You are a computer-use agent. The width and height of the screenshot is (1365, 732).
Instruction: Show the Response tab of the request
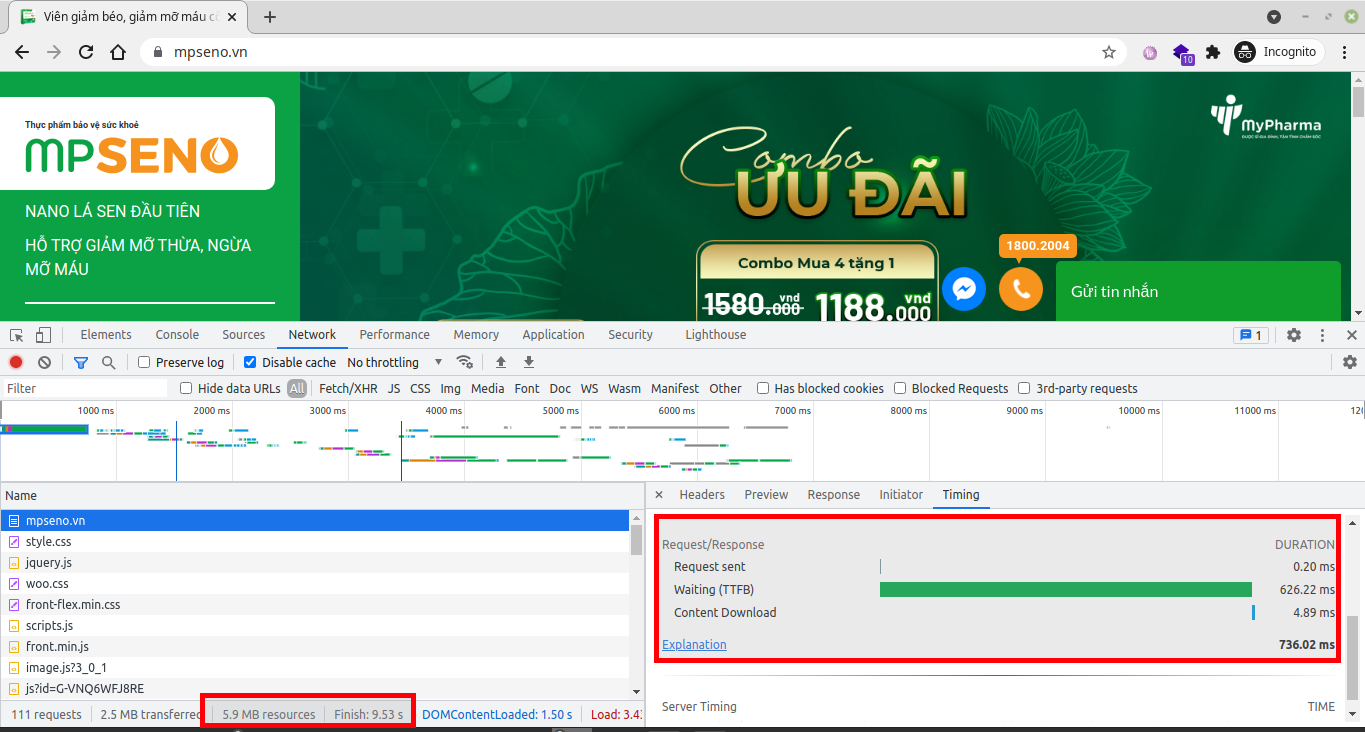tap(834, 495)
